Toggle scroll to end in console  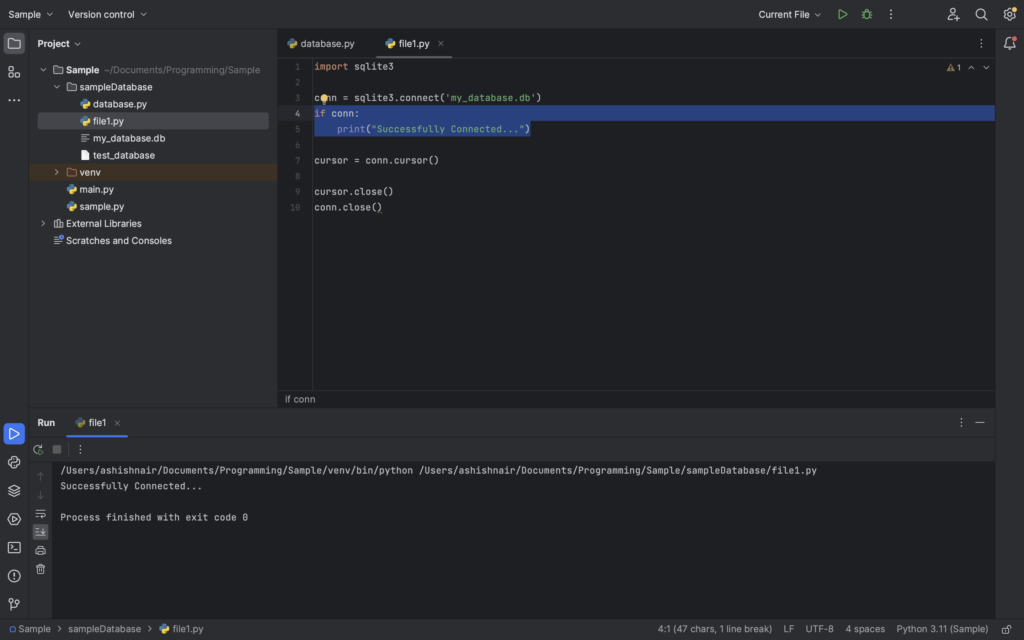click(x=40, y=530)
